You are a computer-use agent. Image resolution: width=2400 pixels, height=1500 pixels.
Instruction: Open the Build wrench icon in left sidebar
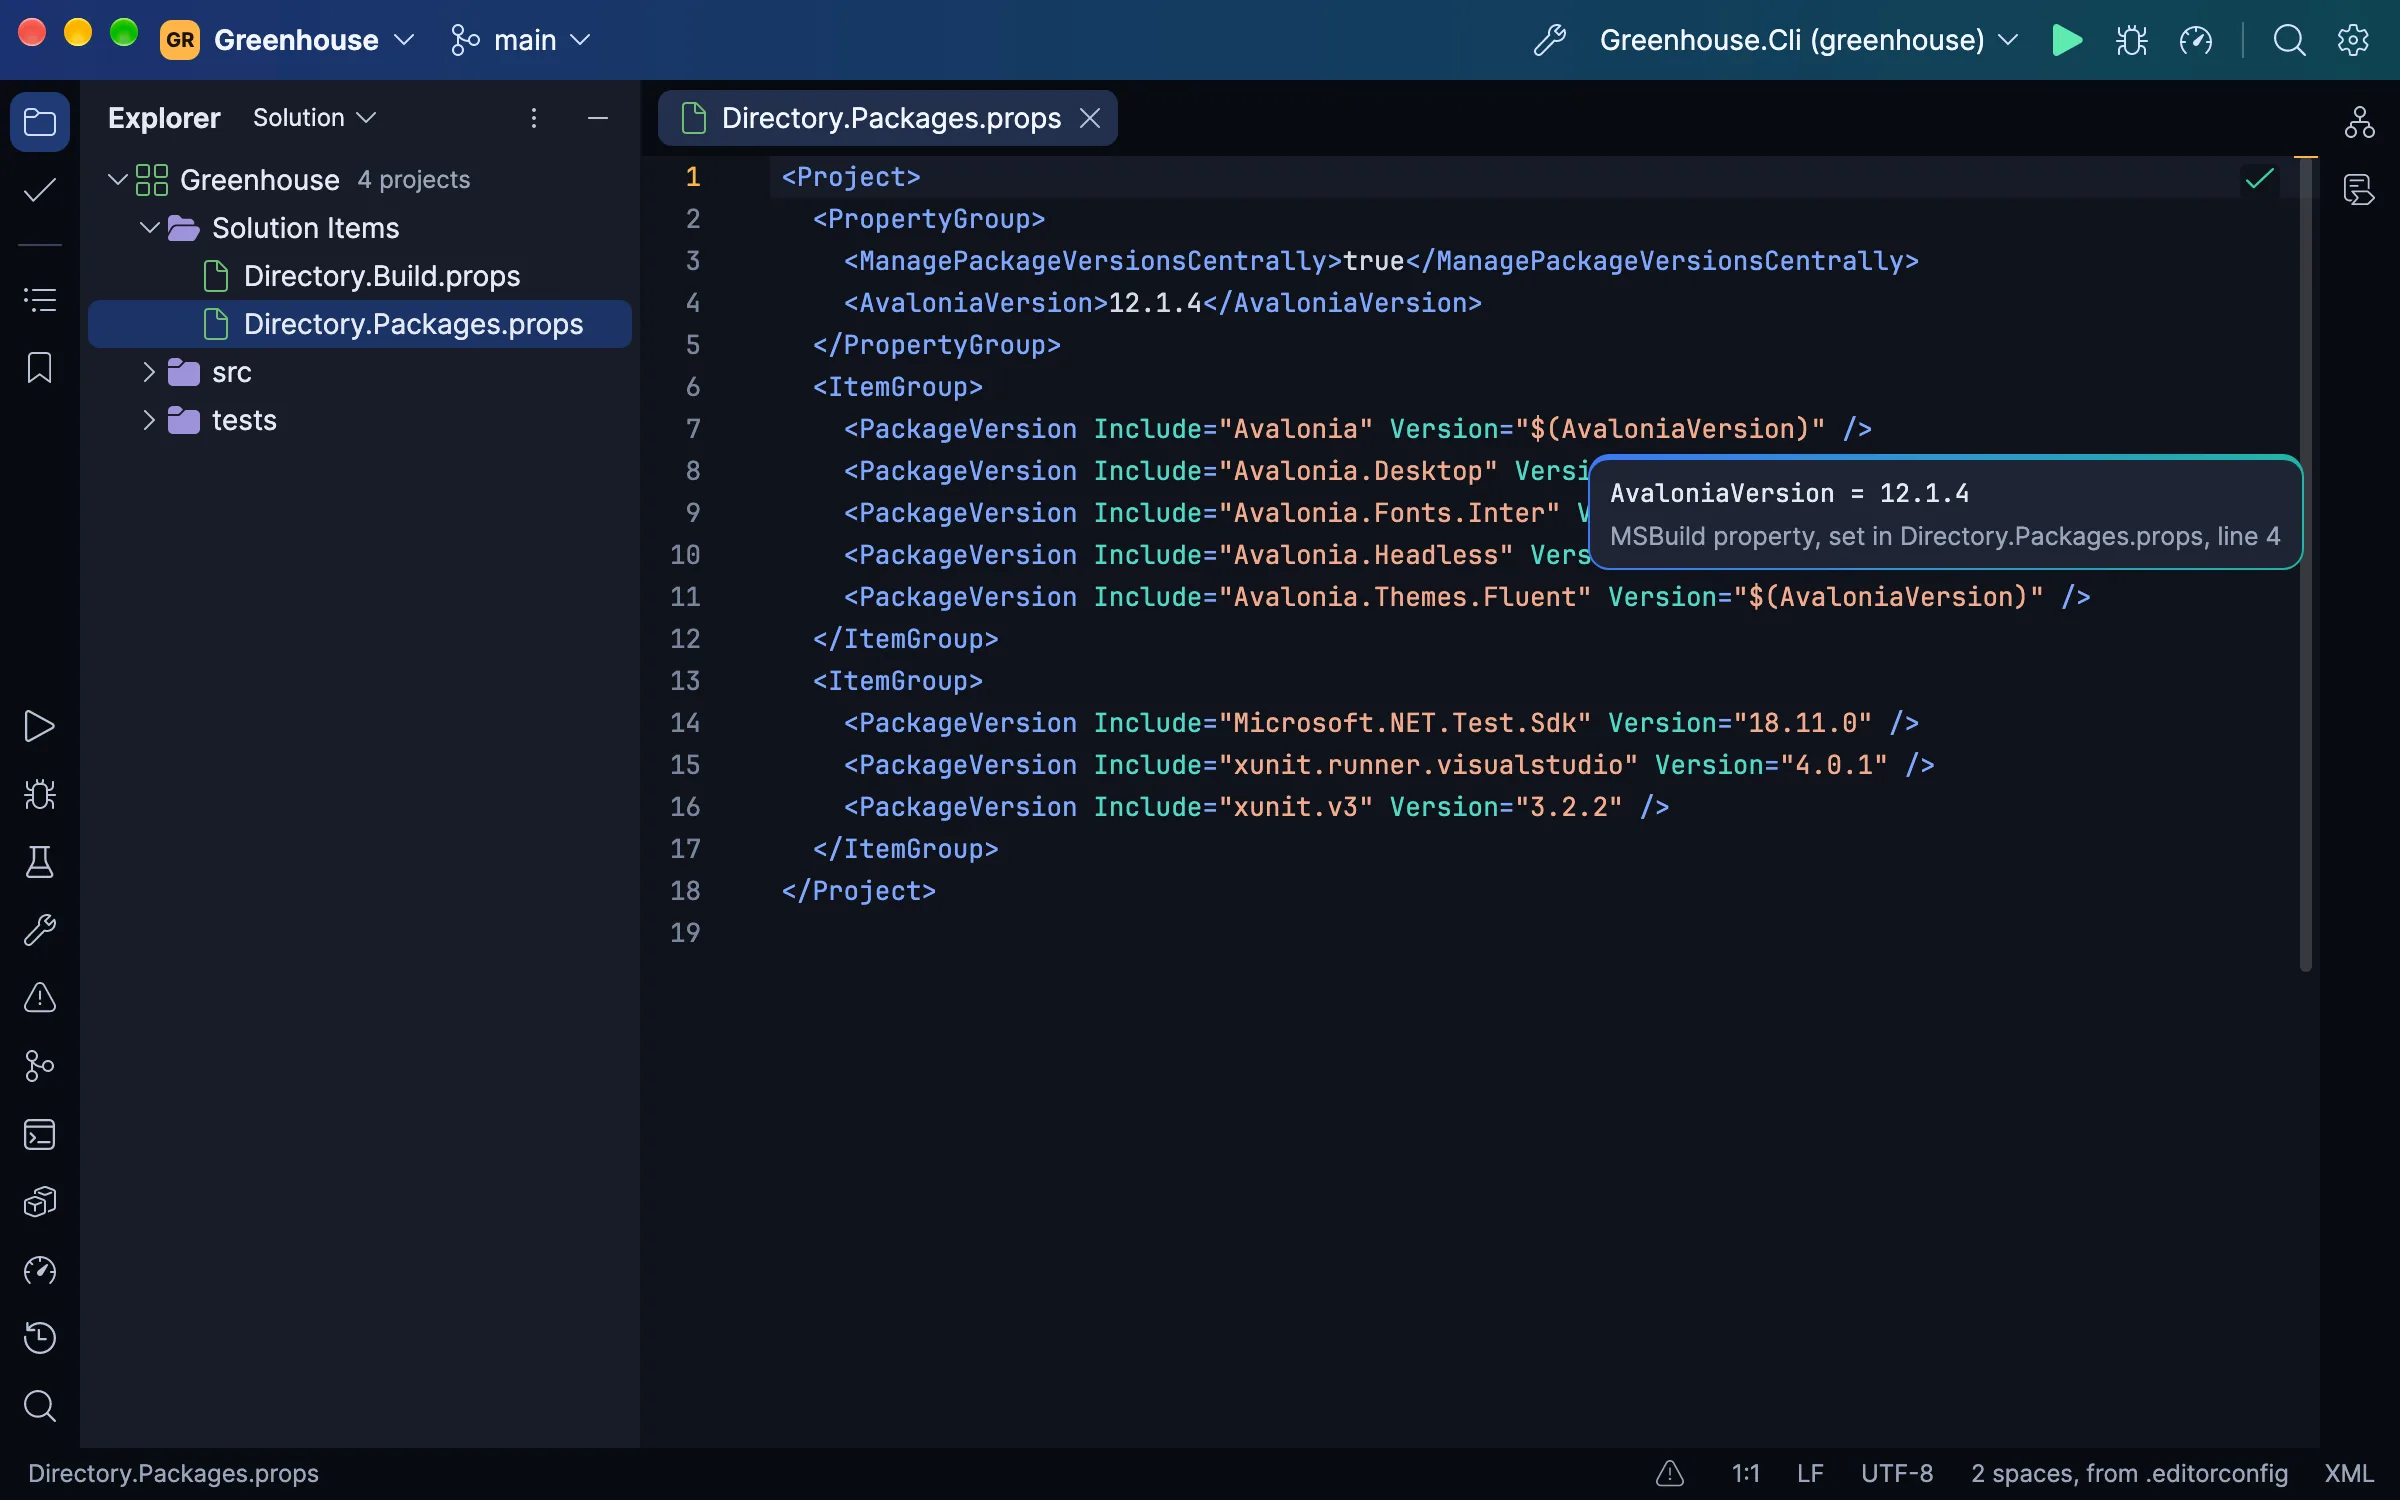coord(40,930)
